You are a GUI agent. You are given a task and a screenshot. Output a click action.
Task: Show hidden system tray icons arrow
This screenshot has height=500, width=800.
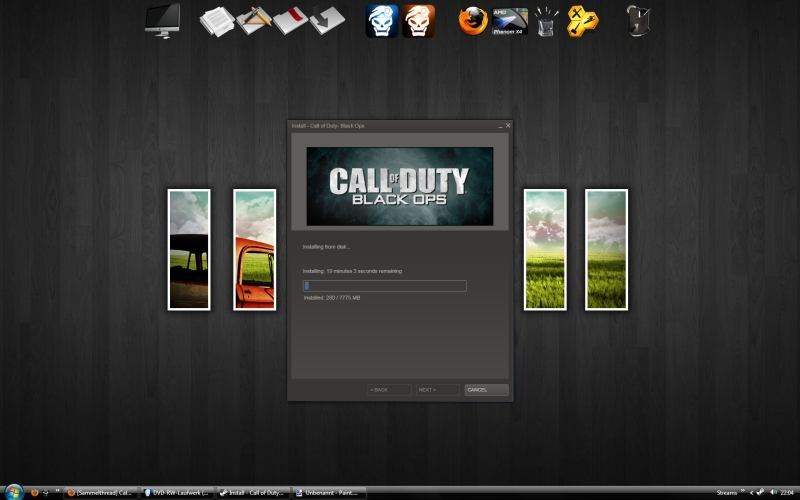752,493
